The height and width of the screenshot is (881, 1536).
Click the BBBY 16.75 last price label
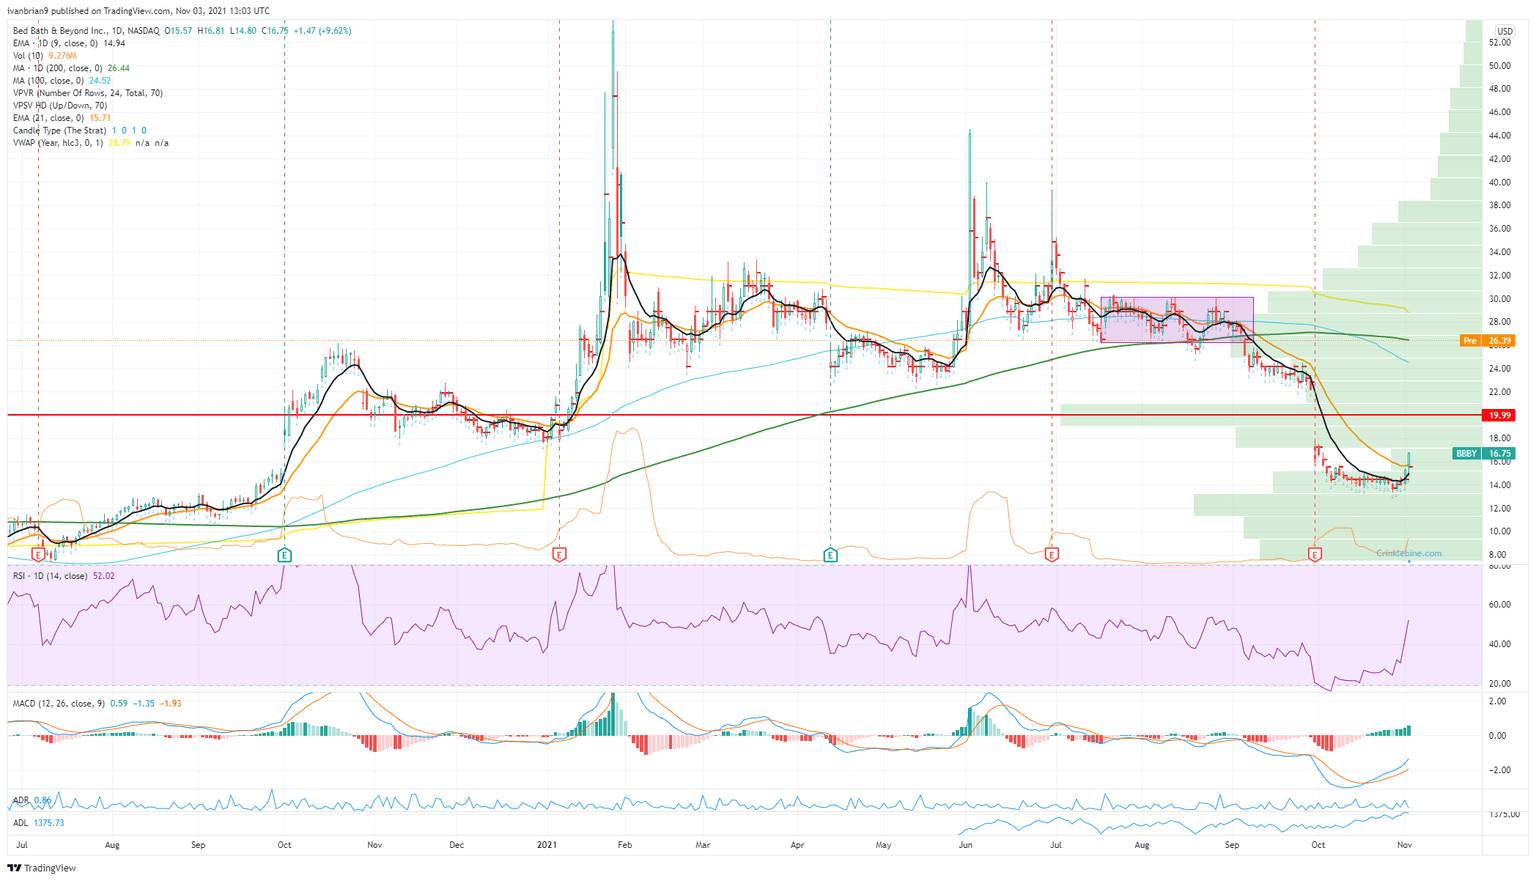[1483, 453]
